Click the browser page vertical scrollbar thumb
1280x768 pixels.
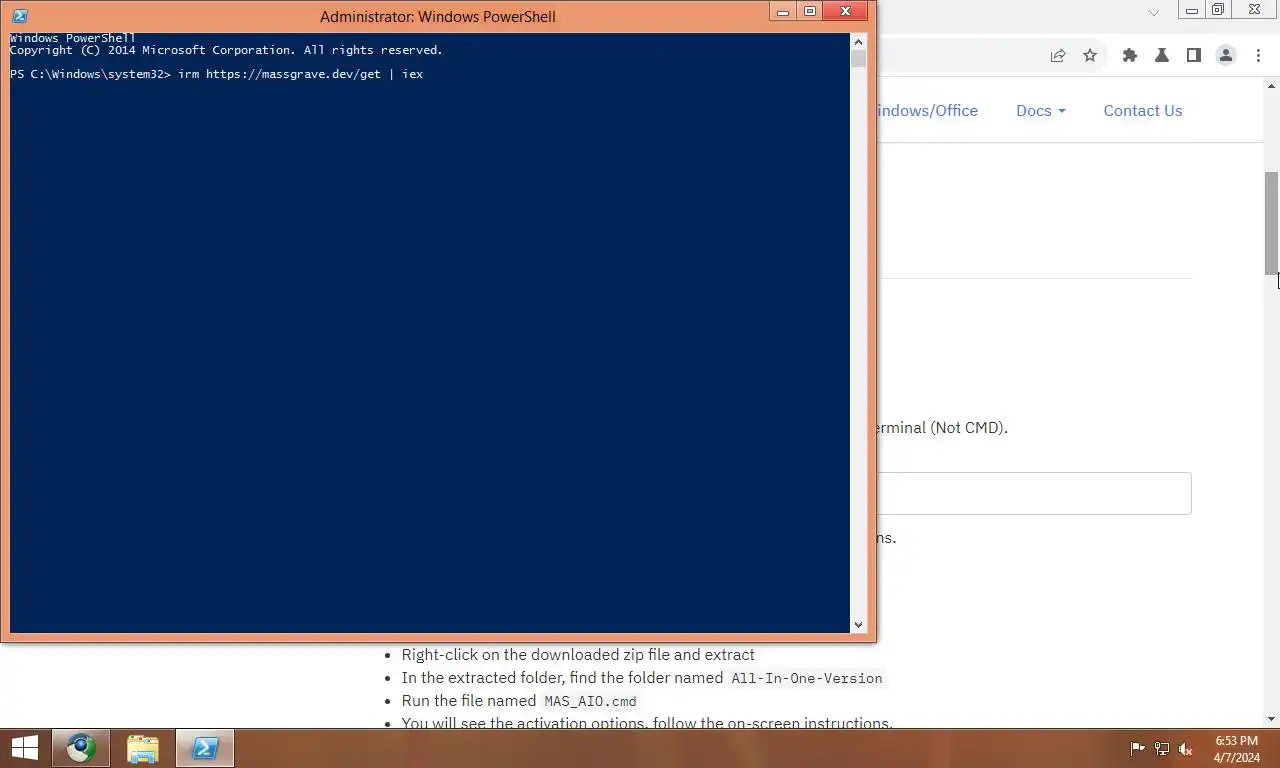(1272, 222)
